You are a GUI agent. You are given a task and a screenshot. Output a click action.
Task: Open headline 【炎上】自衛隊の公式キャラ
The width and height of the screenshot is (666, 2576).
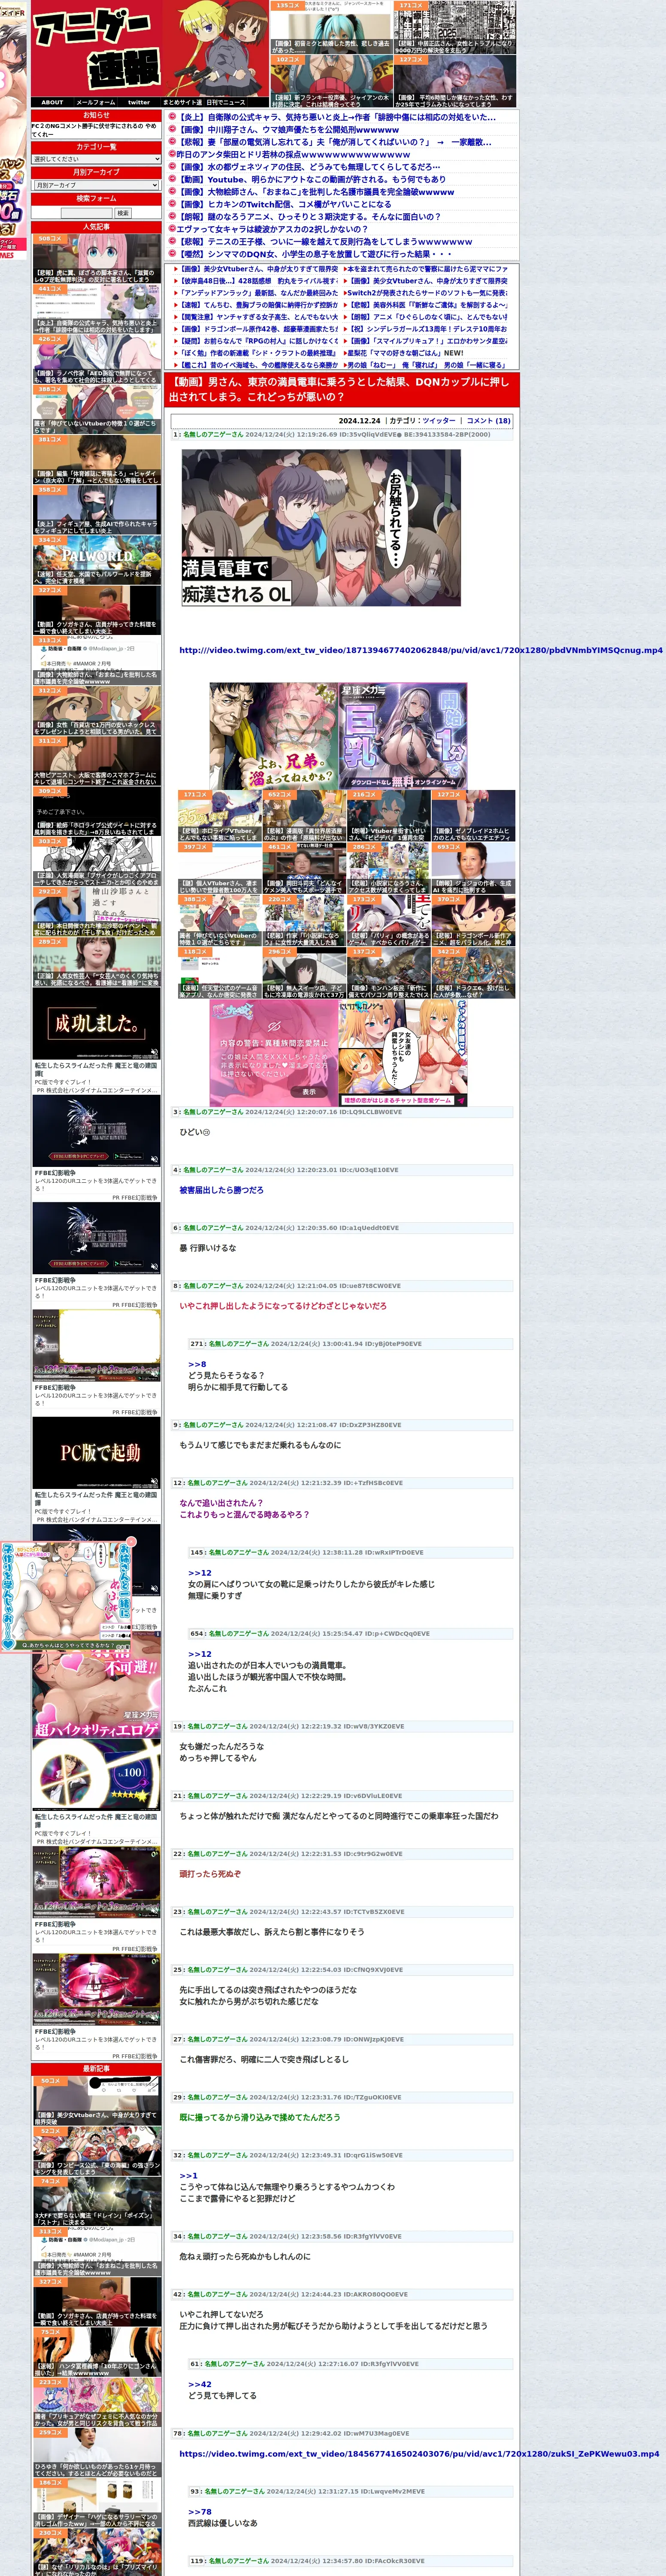(x=336, y=117)
